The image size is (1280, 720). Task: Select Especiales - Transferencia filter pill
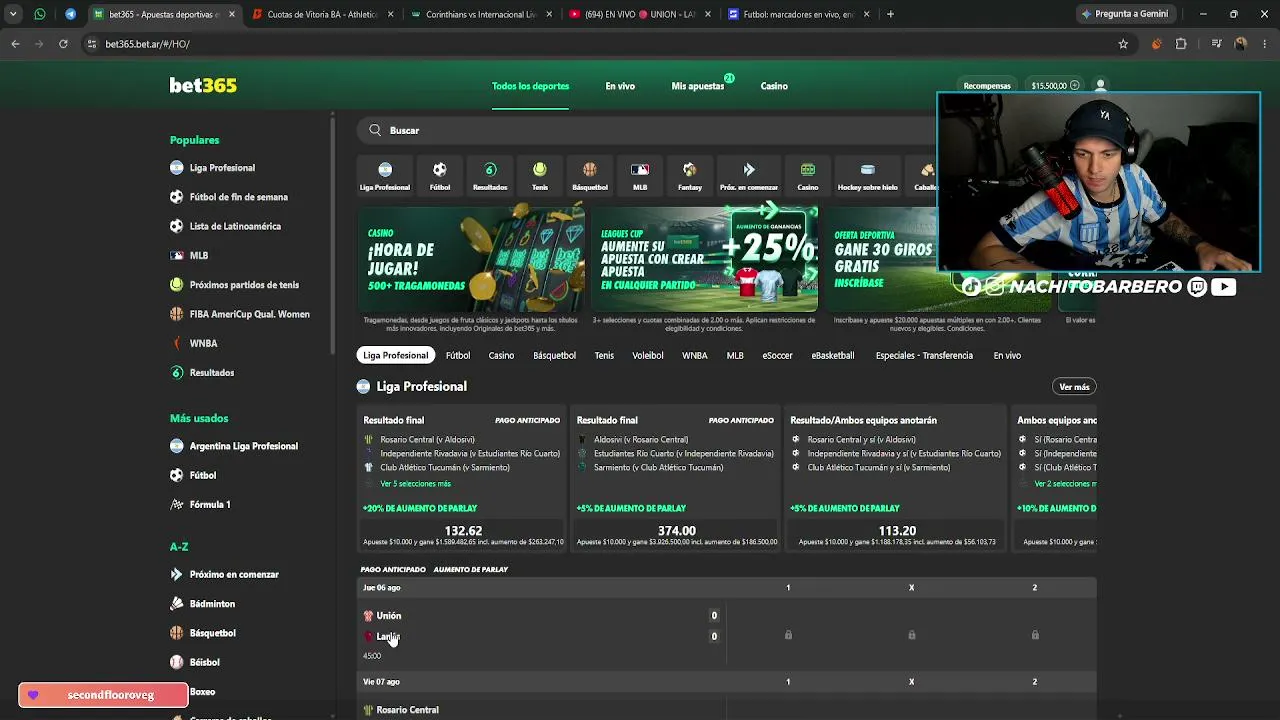click(924, 355)
